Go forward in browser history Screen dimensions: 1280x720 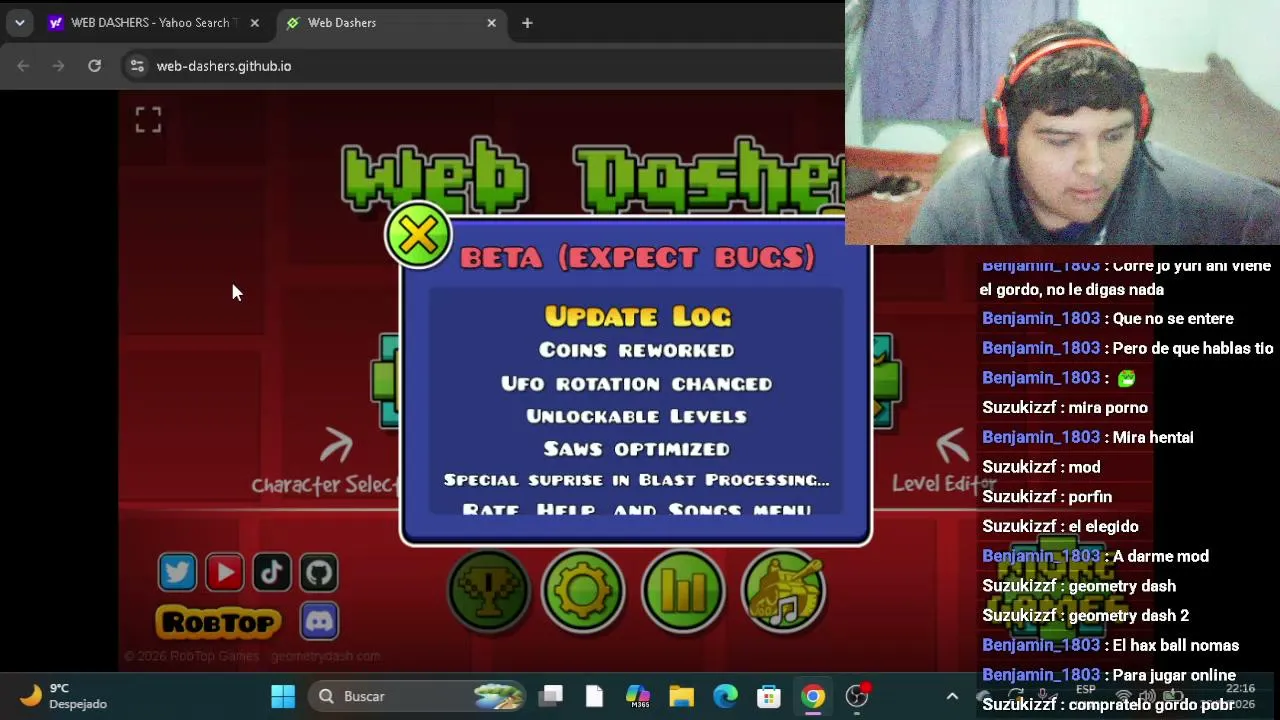pyautogui.click(x=58, y=66)
